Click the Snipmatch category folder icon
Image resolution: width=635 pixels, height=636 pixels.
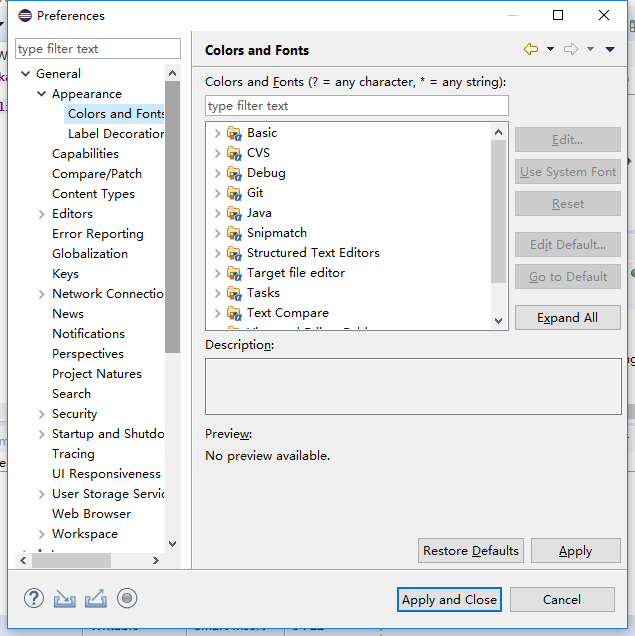coord(234,233)
